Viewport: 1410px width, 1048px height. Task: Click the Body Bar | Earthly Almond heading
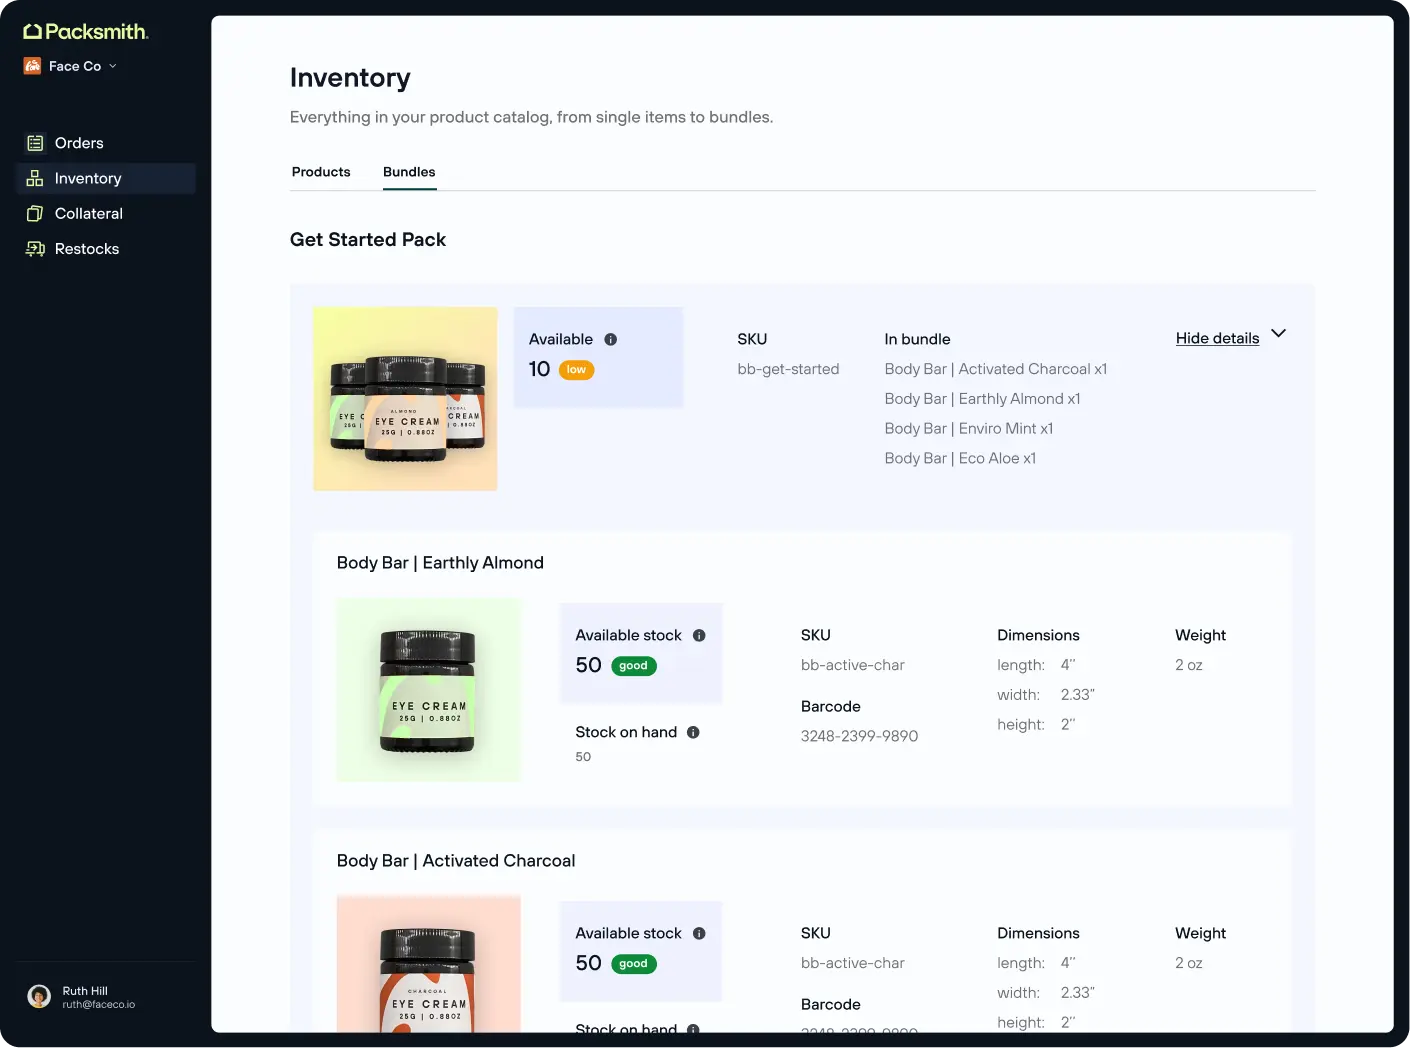tap(440, 563)
